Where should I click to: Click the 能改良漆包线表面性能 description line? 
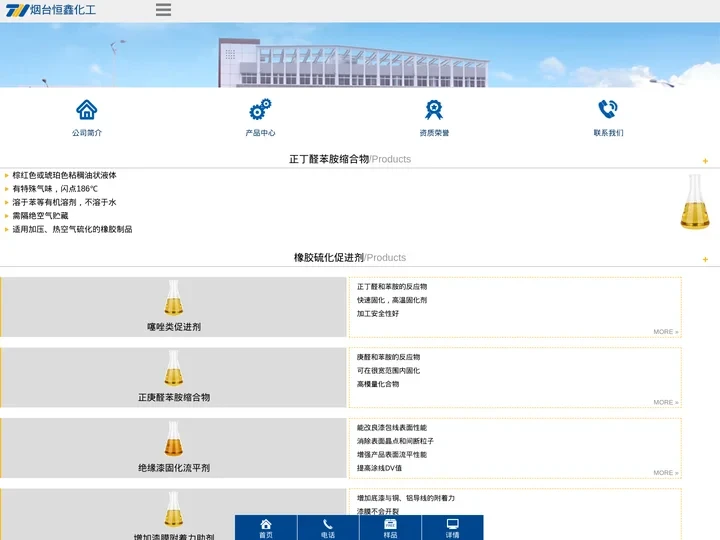[x=392, y=428]
